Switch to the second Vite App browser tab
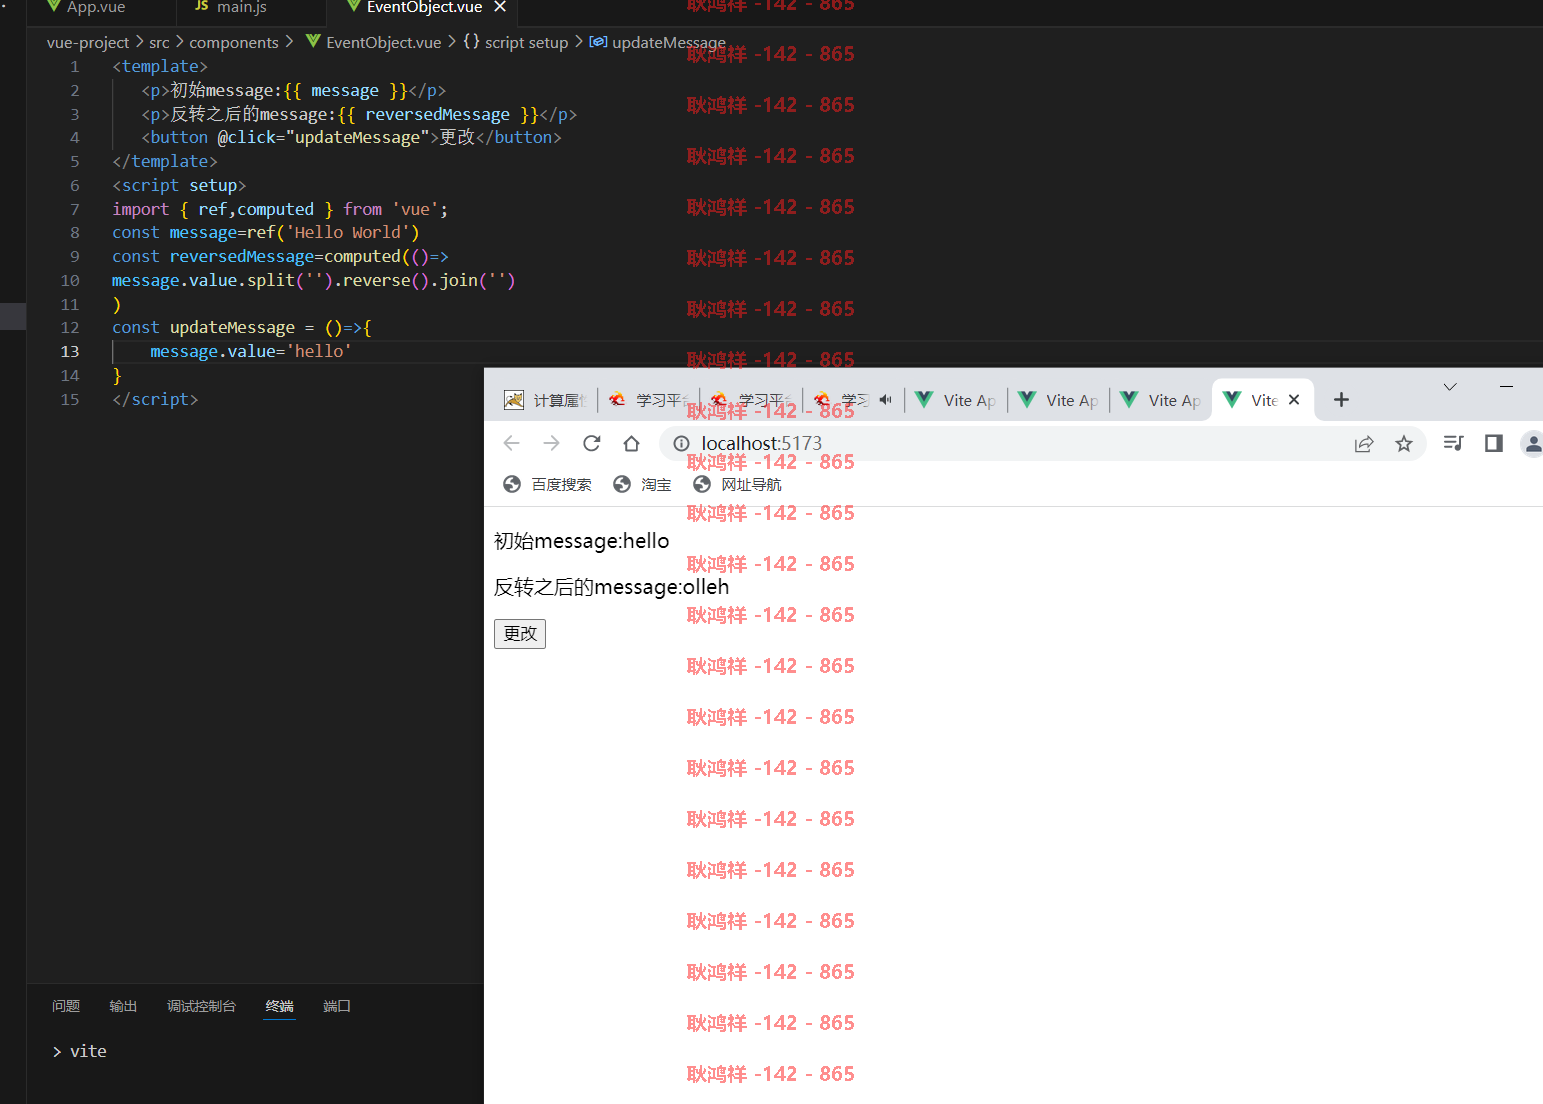Screen dimensions: 1543x1104 pyautogui.click(x=1058, y=400)
